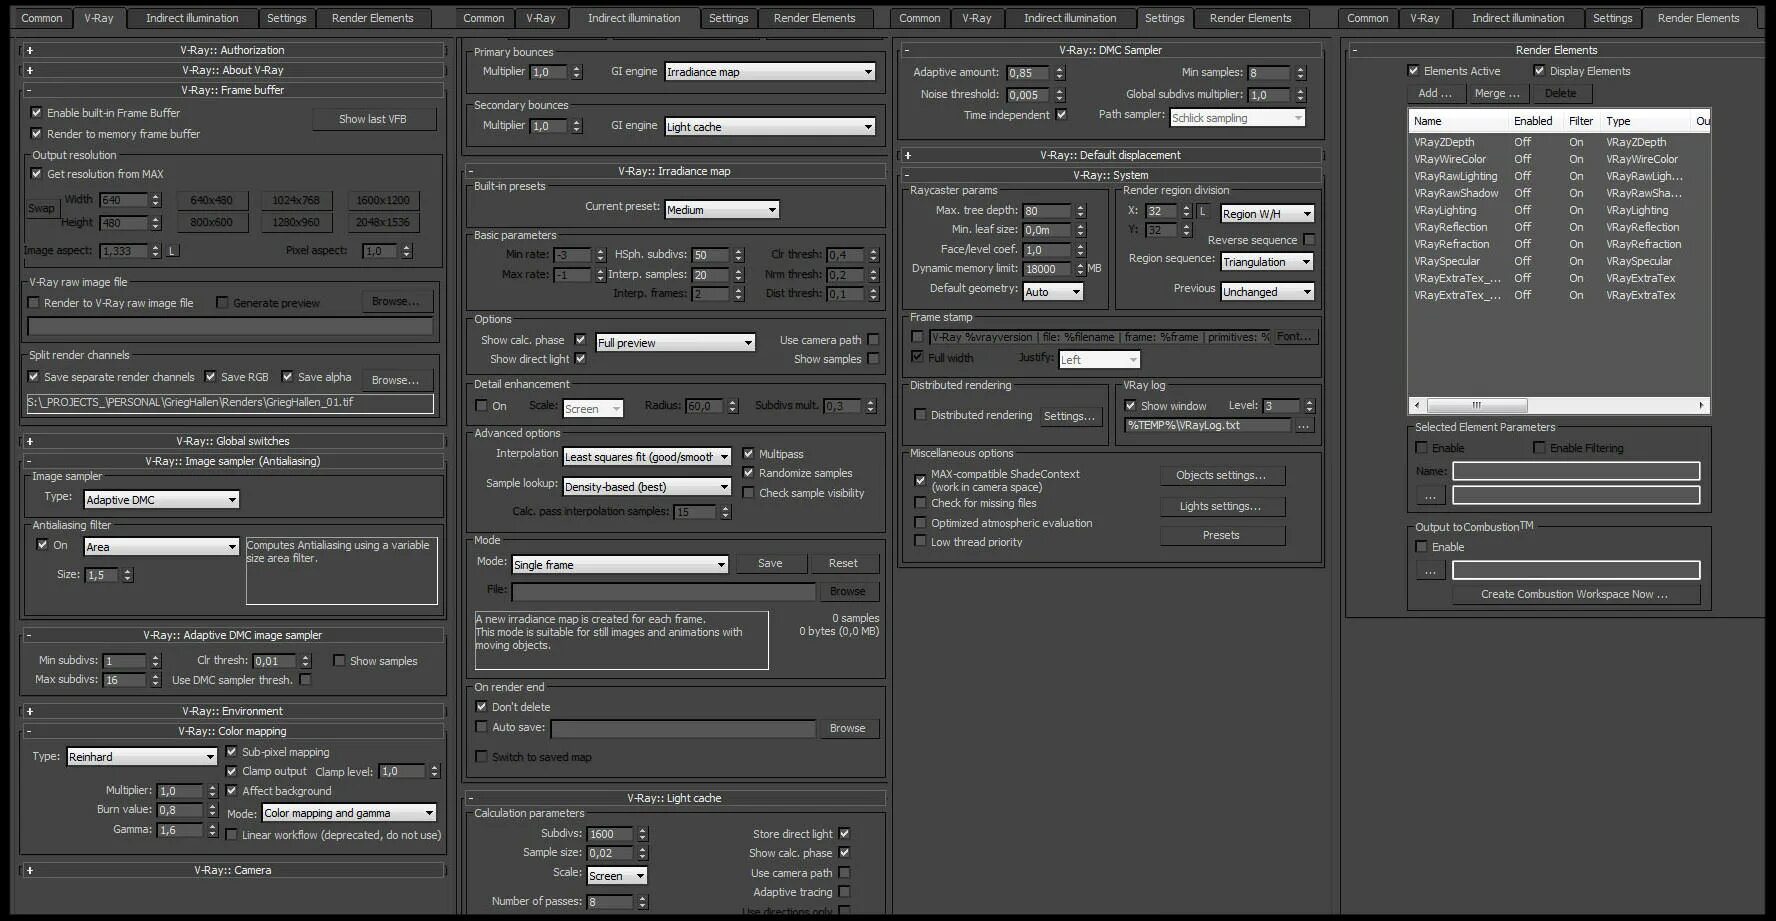This screenshot has width=1776, height=921.
Task: Open Objects settings... dialog
Action: pos(1221,476)
